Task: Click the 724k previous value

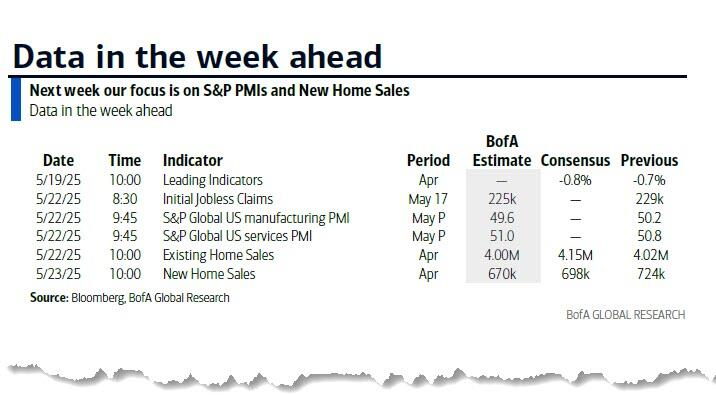Action: (651, 274)
